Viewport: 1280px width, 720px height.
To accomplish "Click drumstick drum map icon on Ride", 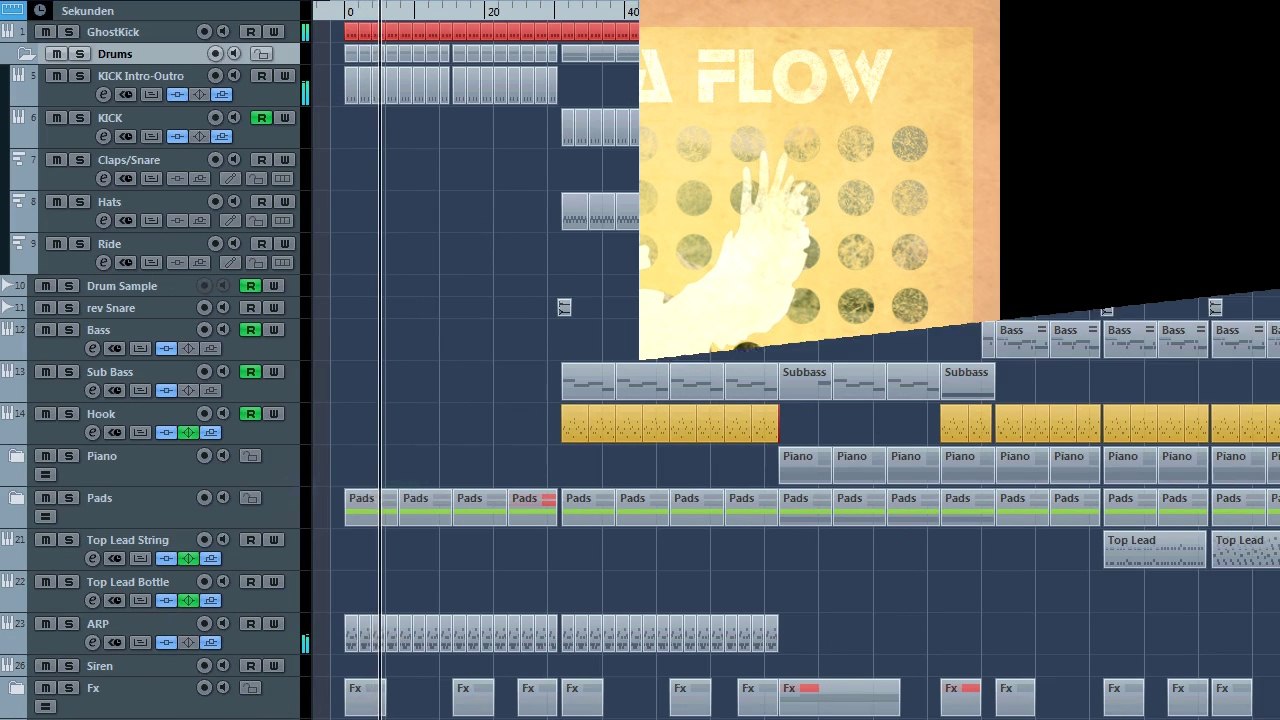I will (x=230, y=263).
